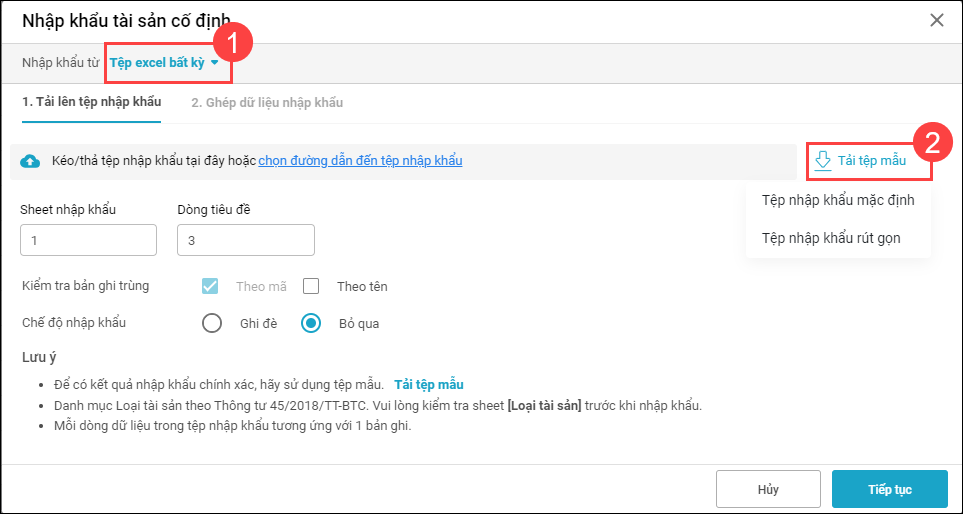This screenshot has height=514, width=963.
Task: Select the Bỏ qua radio option
Action: 311,323
